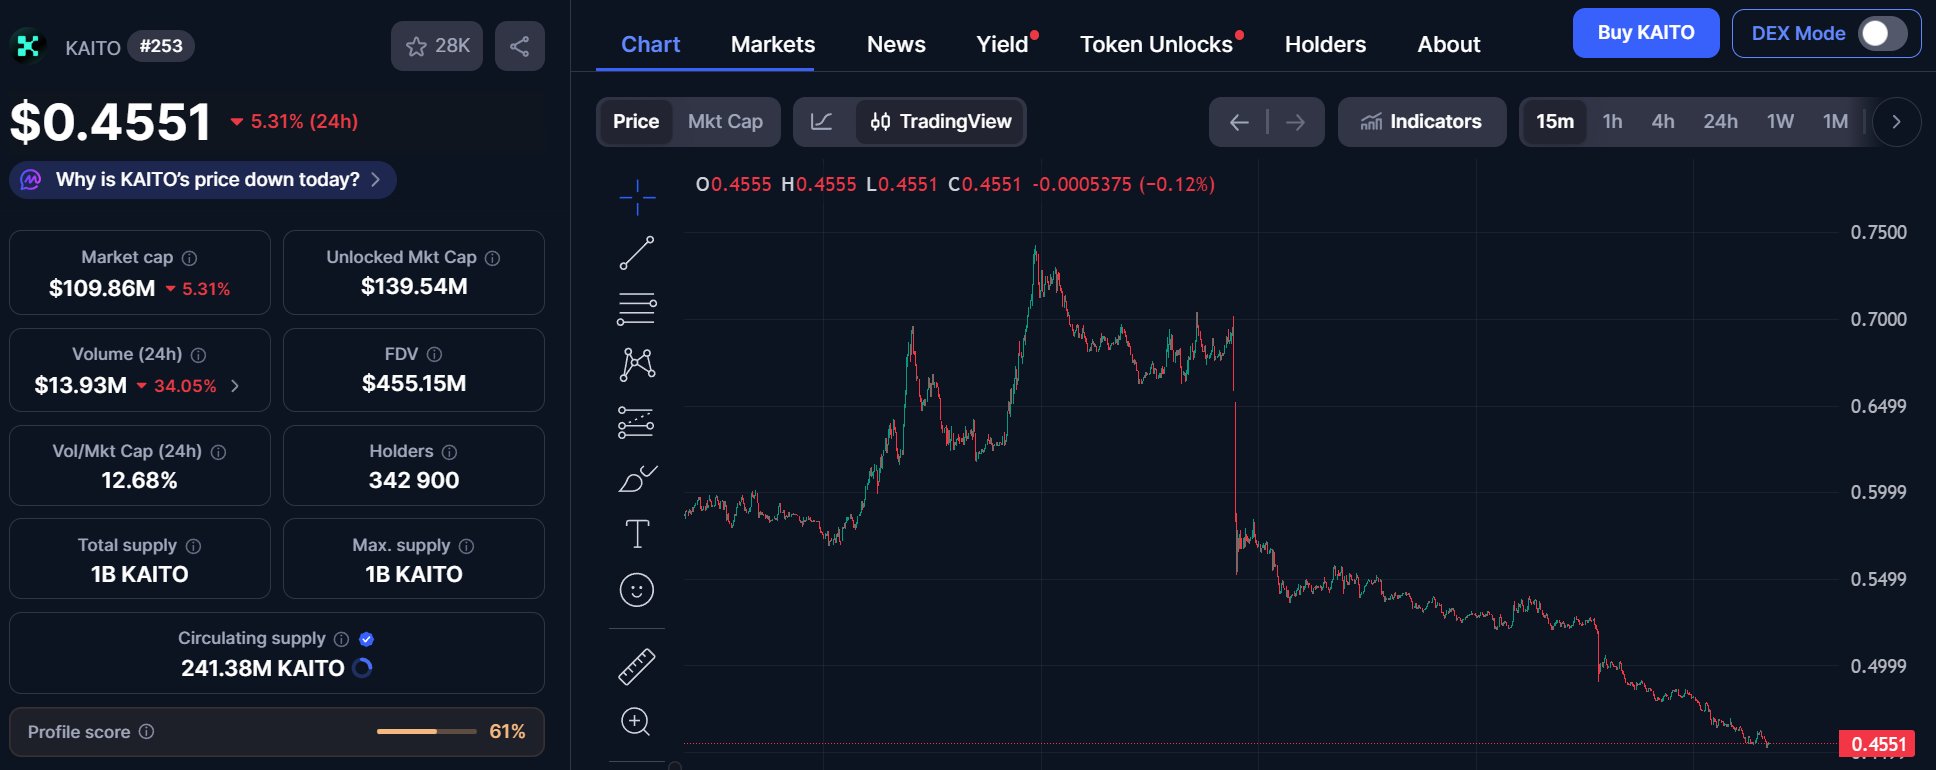
Task: Open the Indicators menu
Action: [1421, 122]
